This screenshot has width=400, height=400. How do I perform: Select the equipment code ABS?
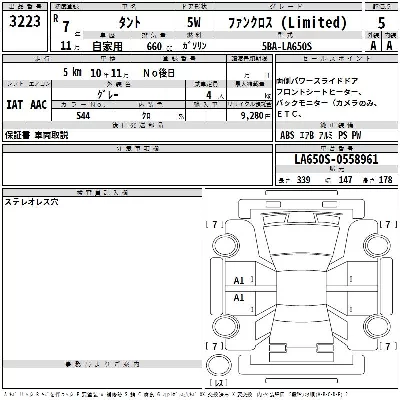pos(287,135)
